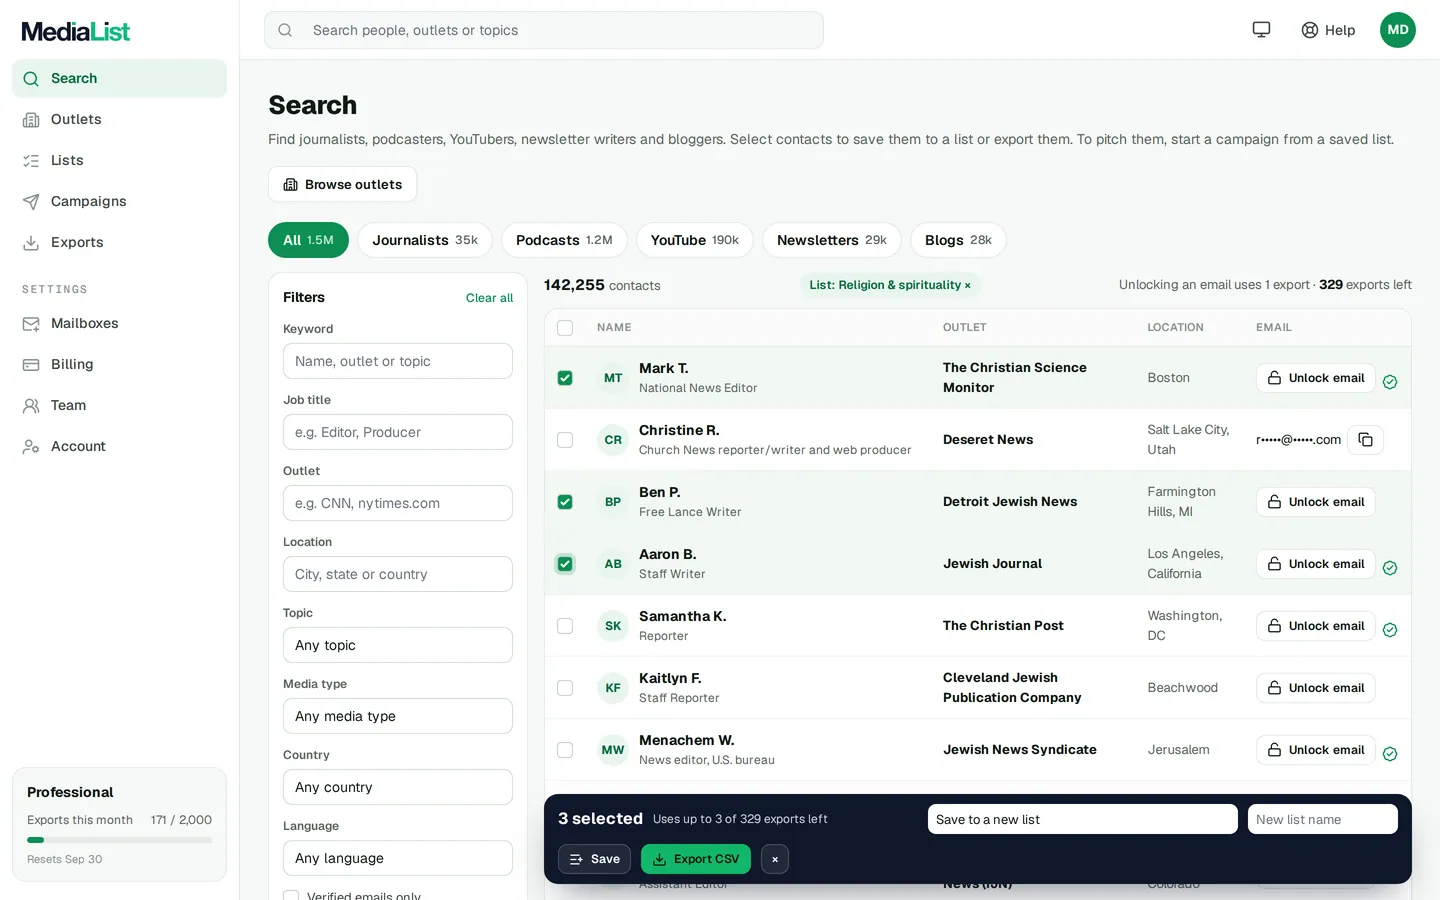The height and width of the screenshot is (900, 1440).
Task: Select Christine R.'s row checkbox
Action: (x=565, y=440)
